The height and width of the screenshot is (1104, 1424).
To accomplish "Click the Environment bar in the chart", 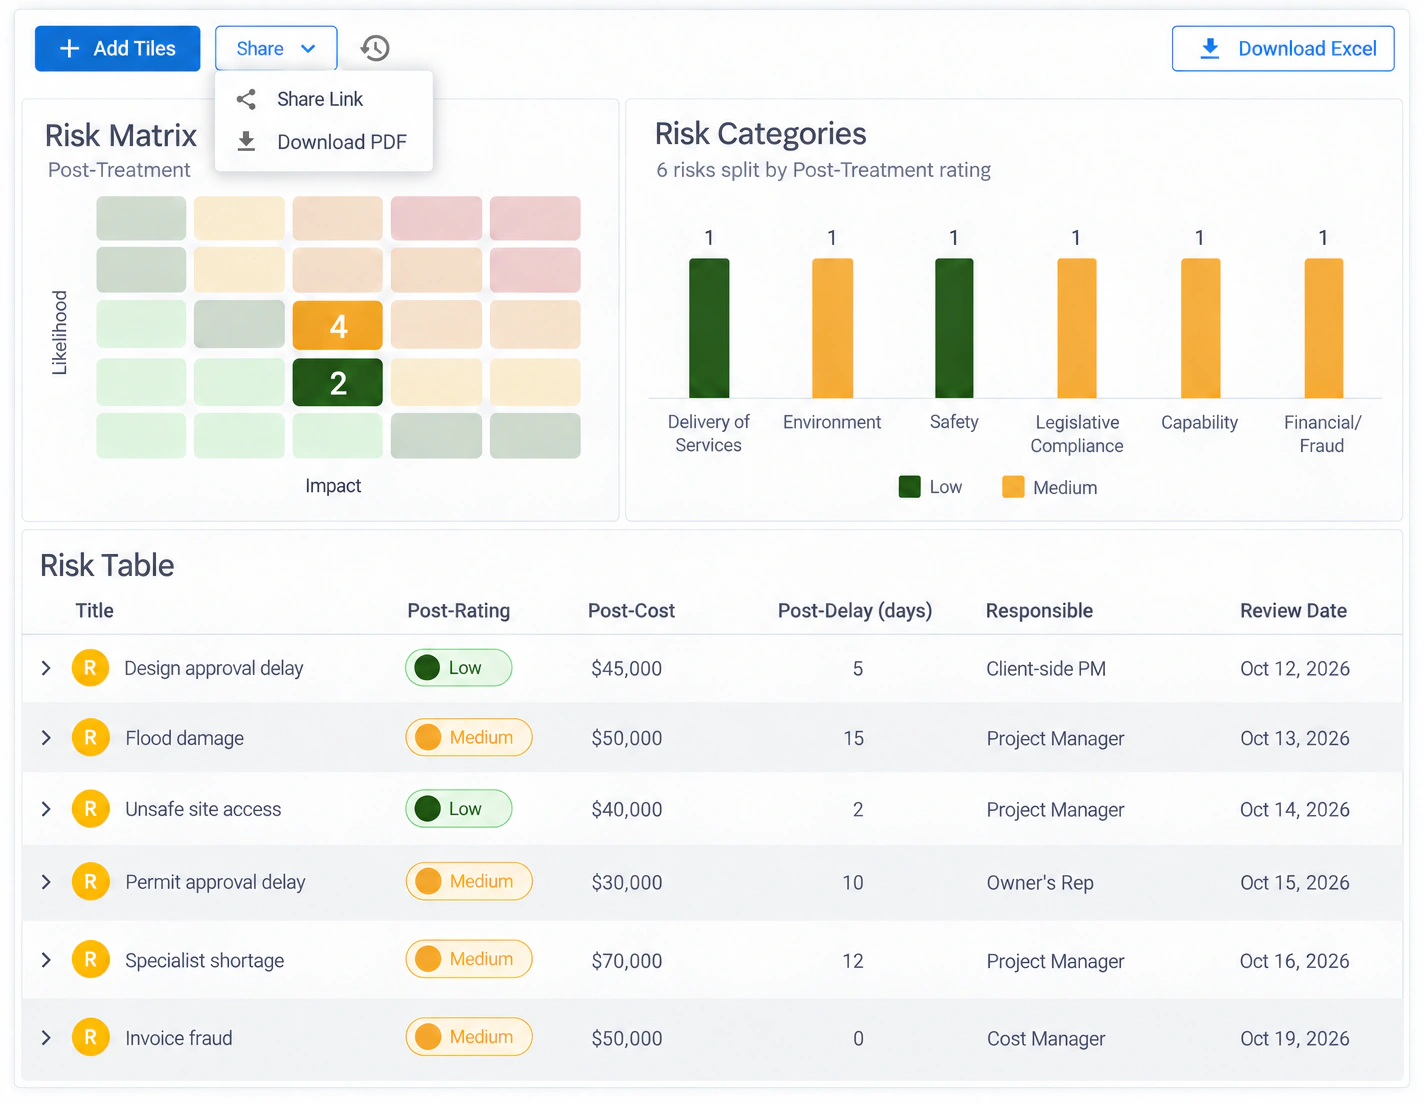I will pos(832,328).
